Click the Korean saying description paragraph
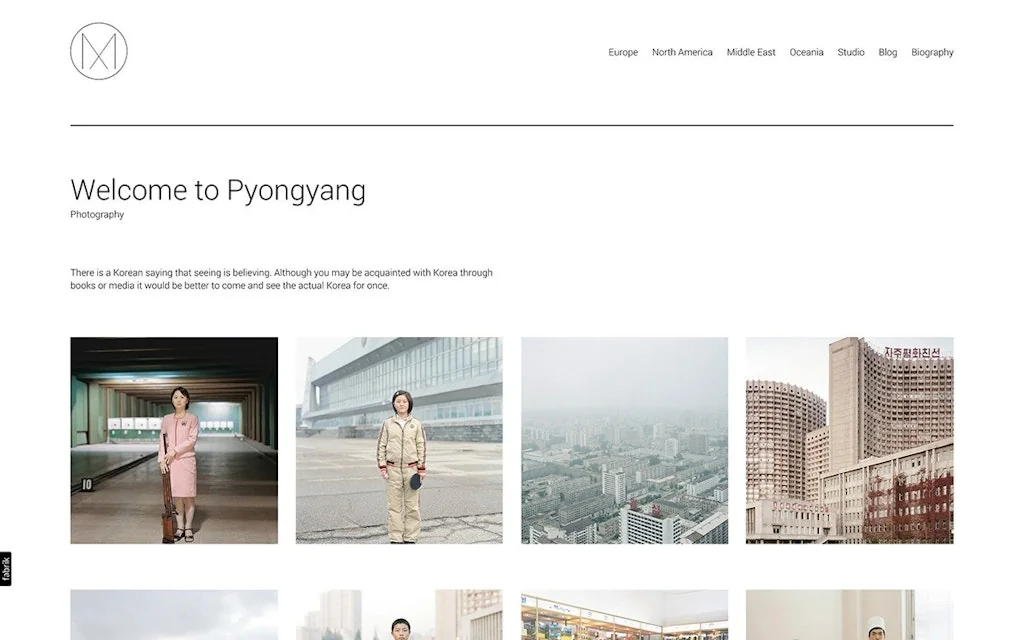 281,279
